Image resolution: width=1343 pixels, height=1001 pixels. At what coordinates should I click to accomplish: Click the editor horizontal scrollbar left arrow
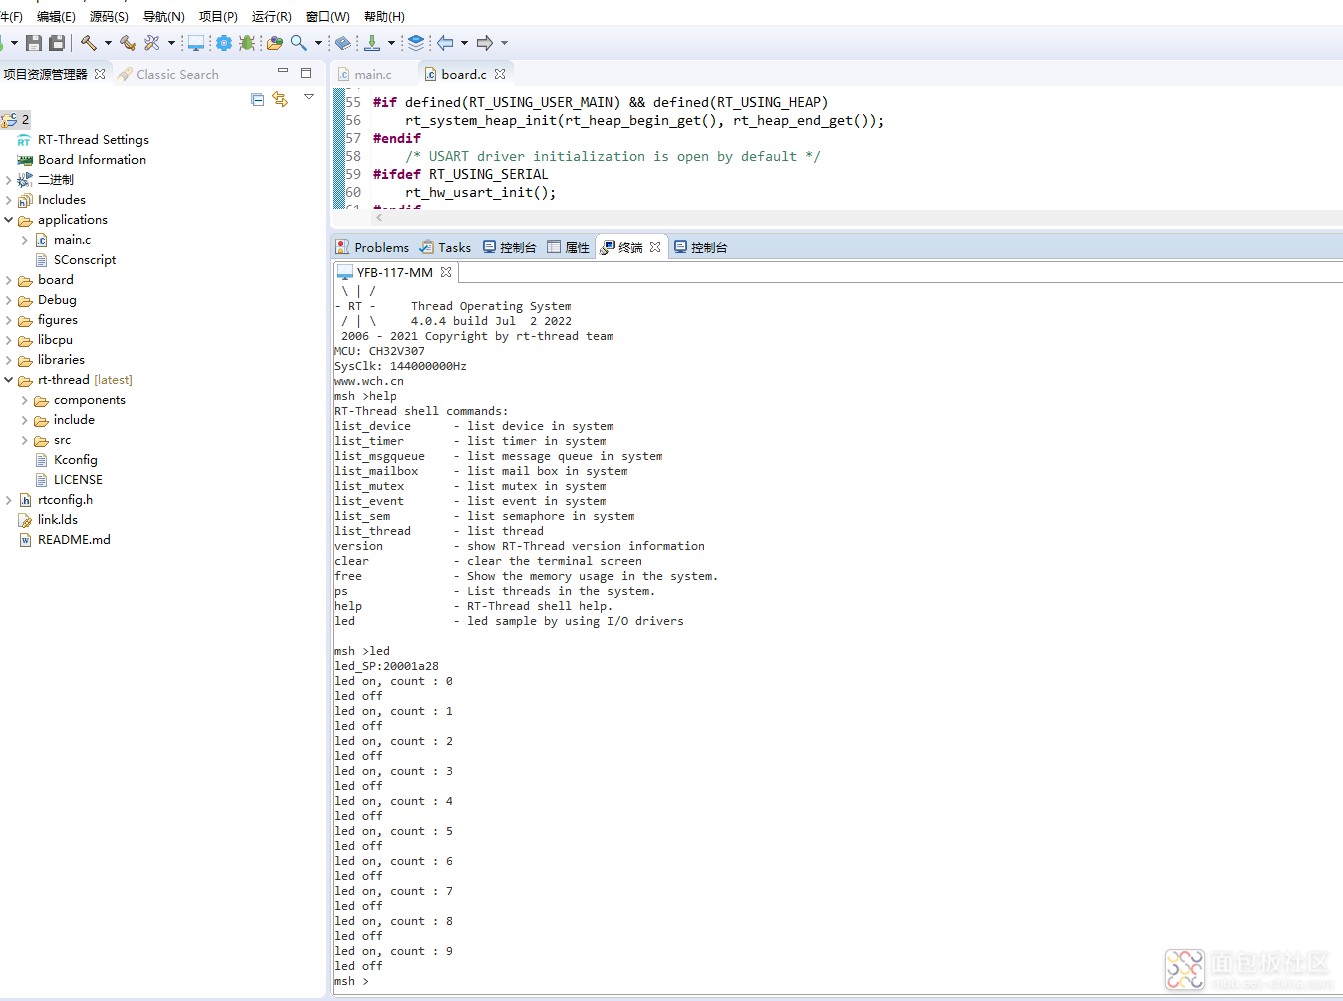(379, 217)
